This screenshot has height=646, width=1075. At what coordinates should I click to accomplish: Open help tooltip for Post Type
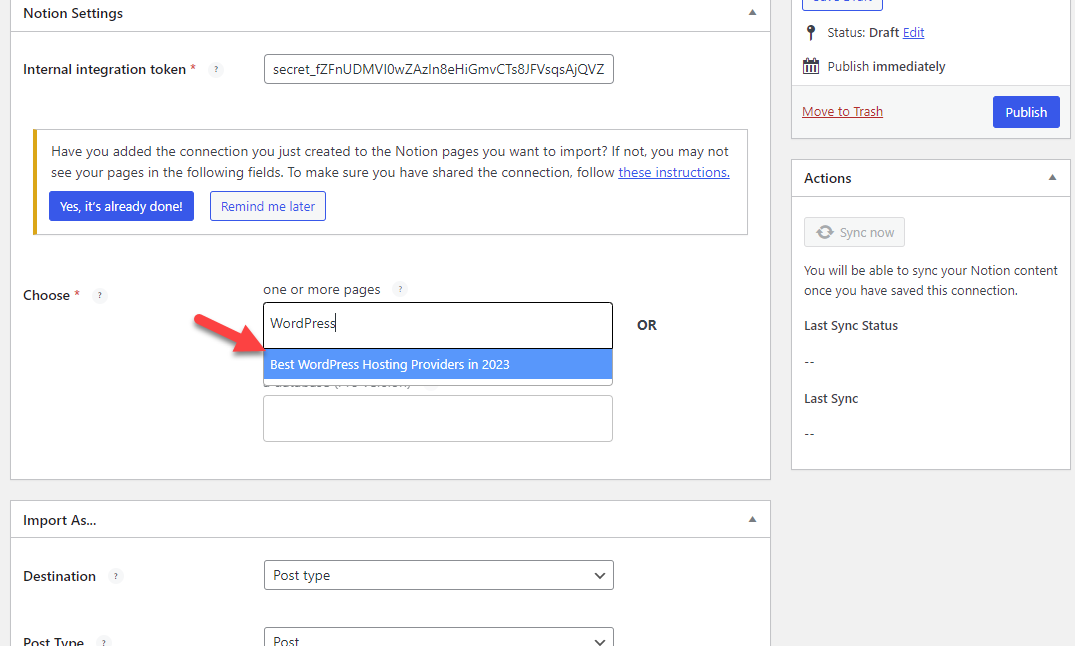(x=104, y=642)
